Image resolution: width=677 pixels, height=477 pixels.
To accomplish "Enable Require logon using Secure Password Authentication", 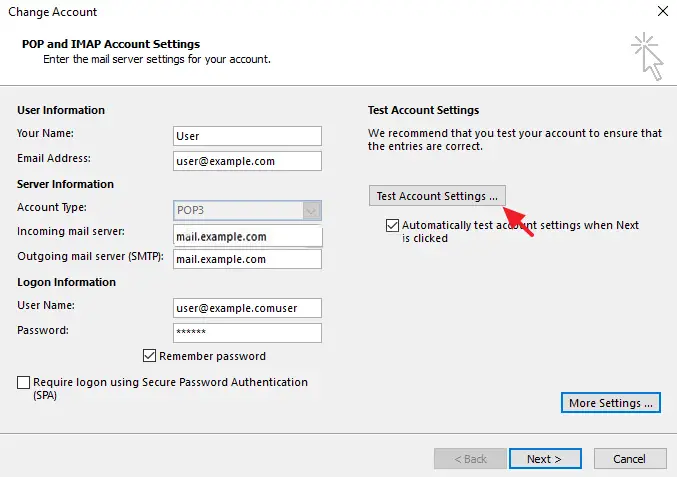I will 23,382.
